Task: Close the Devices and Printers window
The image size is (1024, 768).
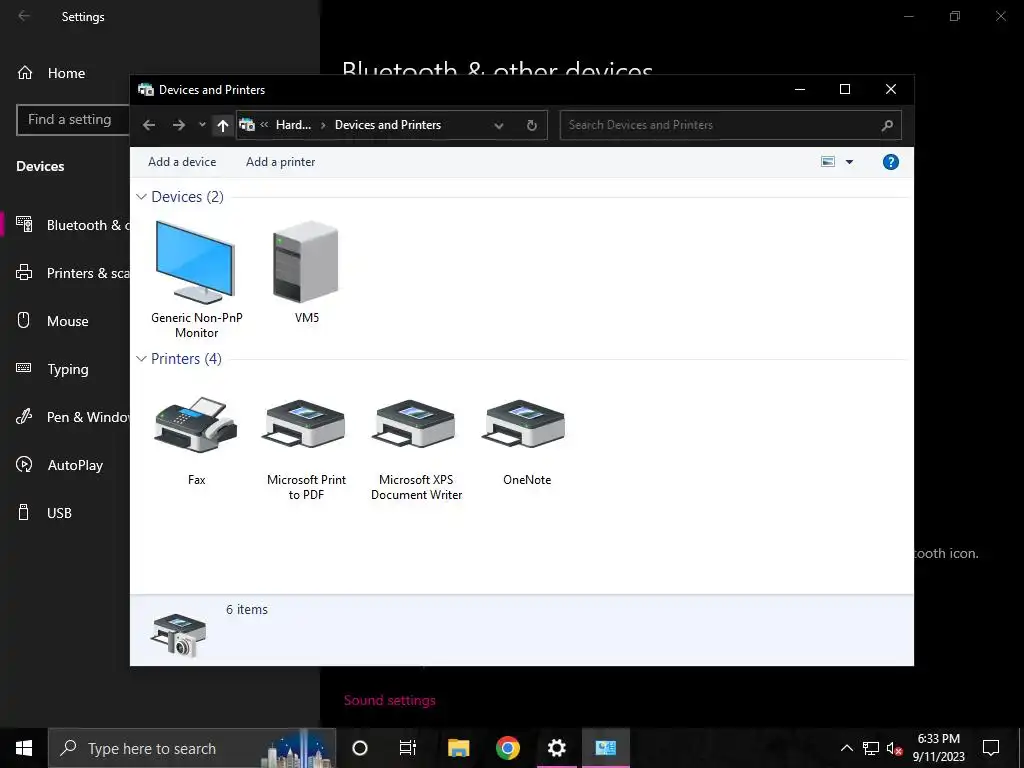Action: point(891,89)
